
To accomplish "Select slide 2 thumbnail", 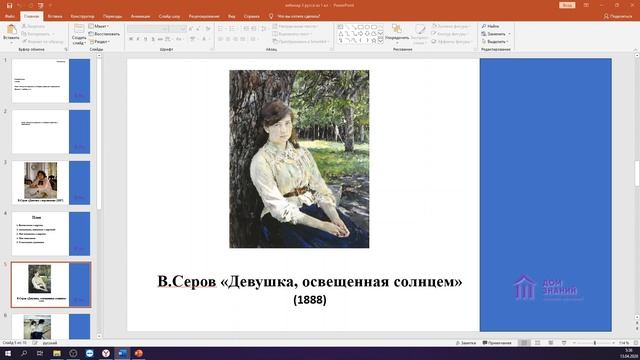I will 51,132.
